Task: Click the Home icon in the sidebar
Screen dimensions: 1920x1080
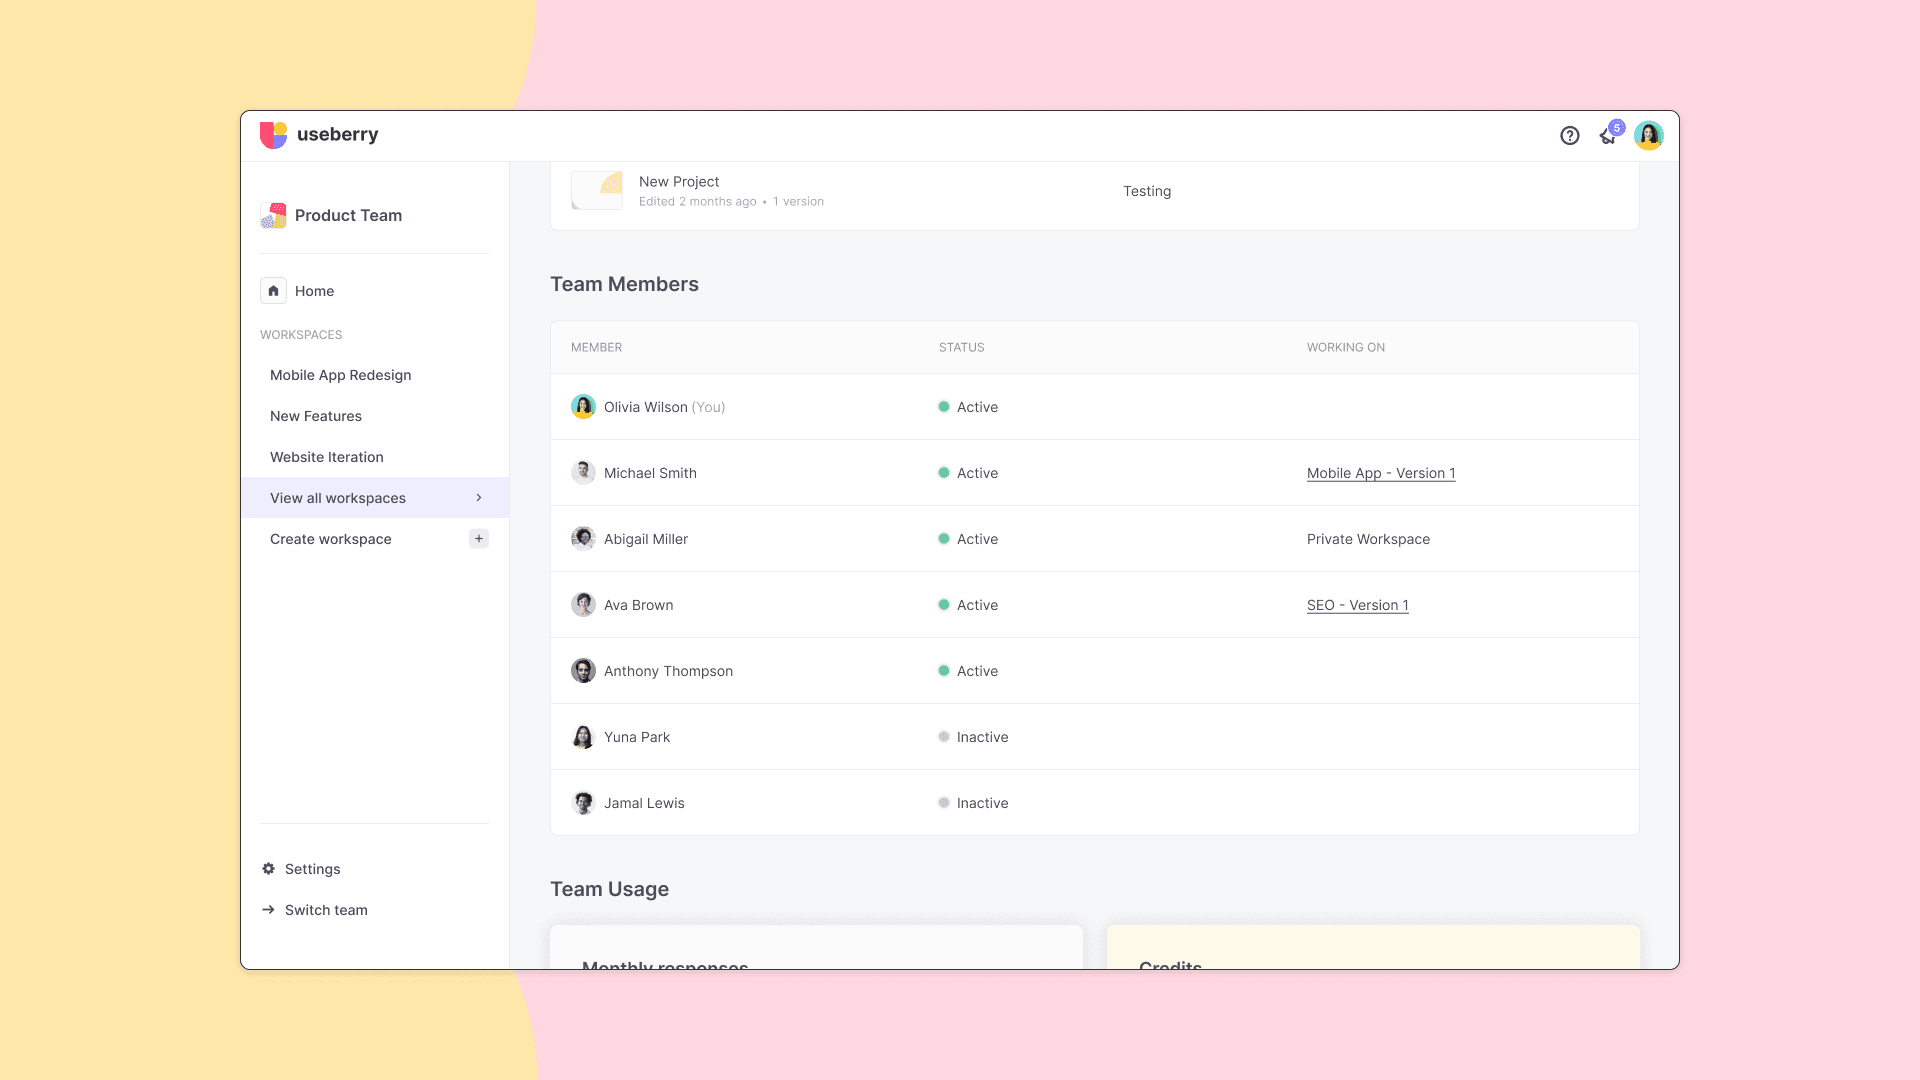Action: point(273,290)
